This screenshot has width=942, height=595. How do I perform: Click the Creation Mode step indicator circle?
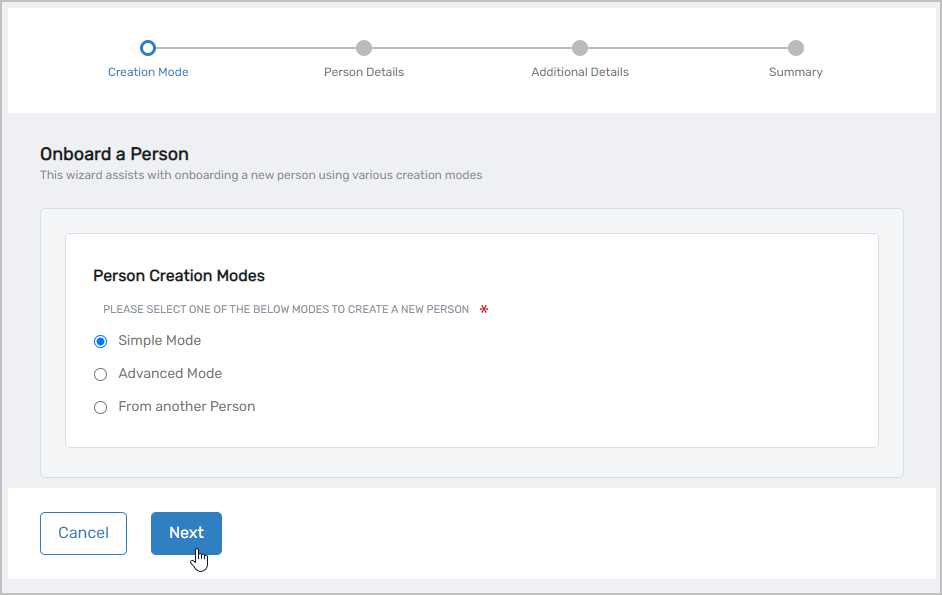pyautogui.click(x=148, y=47)
